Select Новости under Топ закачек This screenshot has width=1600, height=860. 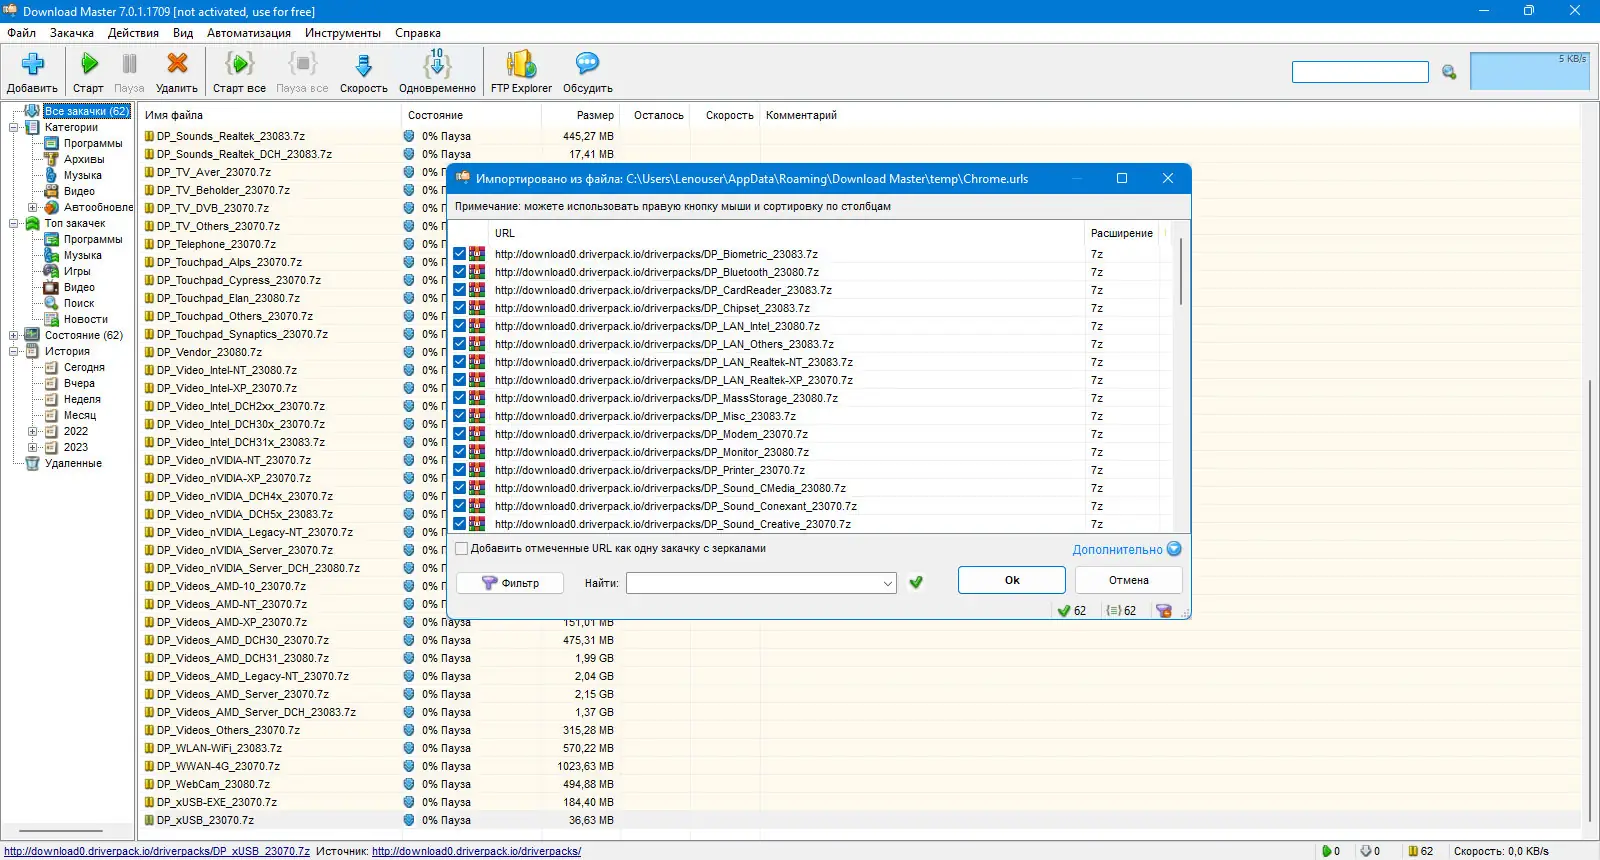[x=86, y=319]
